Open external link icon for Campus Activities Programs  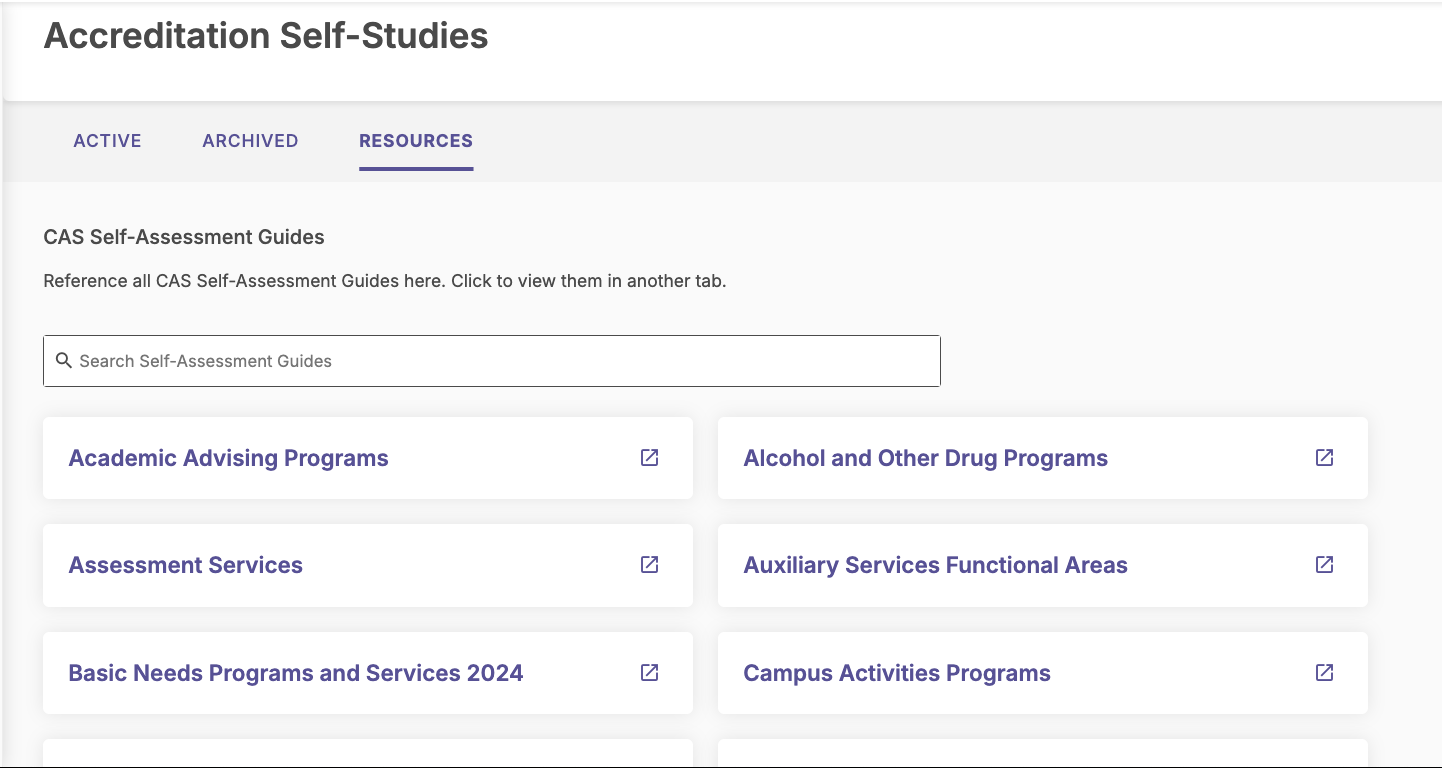(x=1324, y=673)
